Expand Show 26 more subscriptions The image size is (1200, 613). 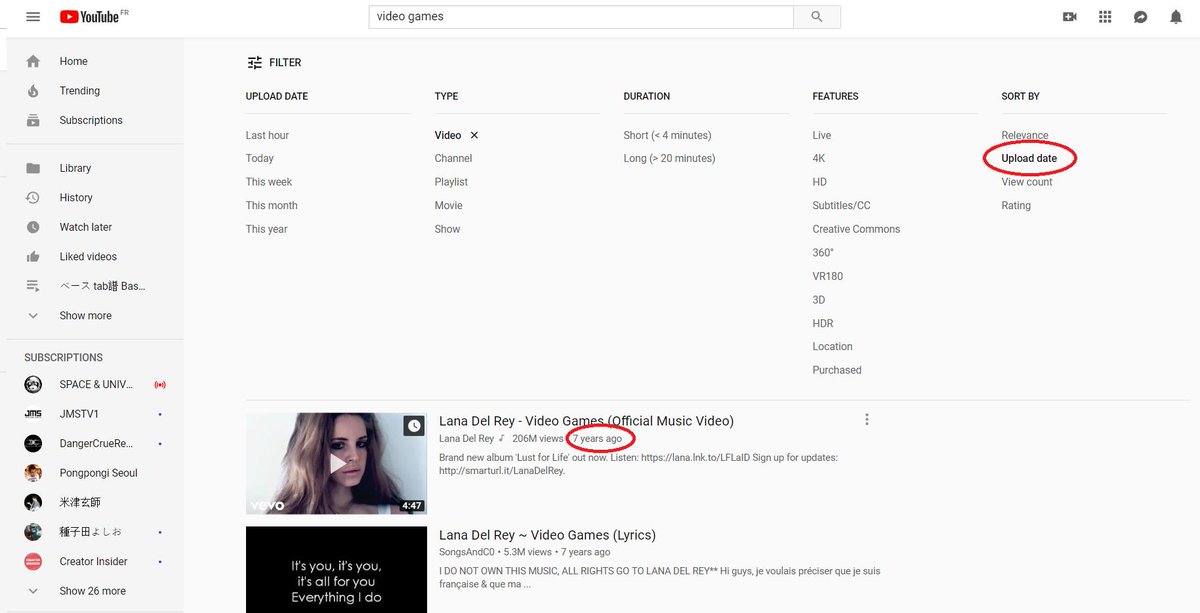click(x=92, y=591)
